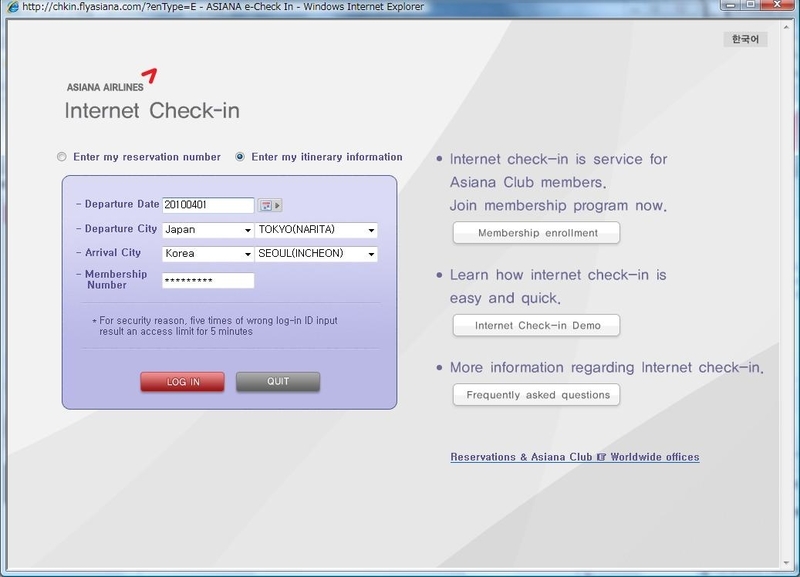This screenshot has width=800, height=577.
Task: Open the TOKYO(NARITA) departure airport dropdown
Action: click(316, 230)
